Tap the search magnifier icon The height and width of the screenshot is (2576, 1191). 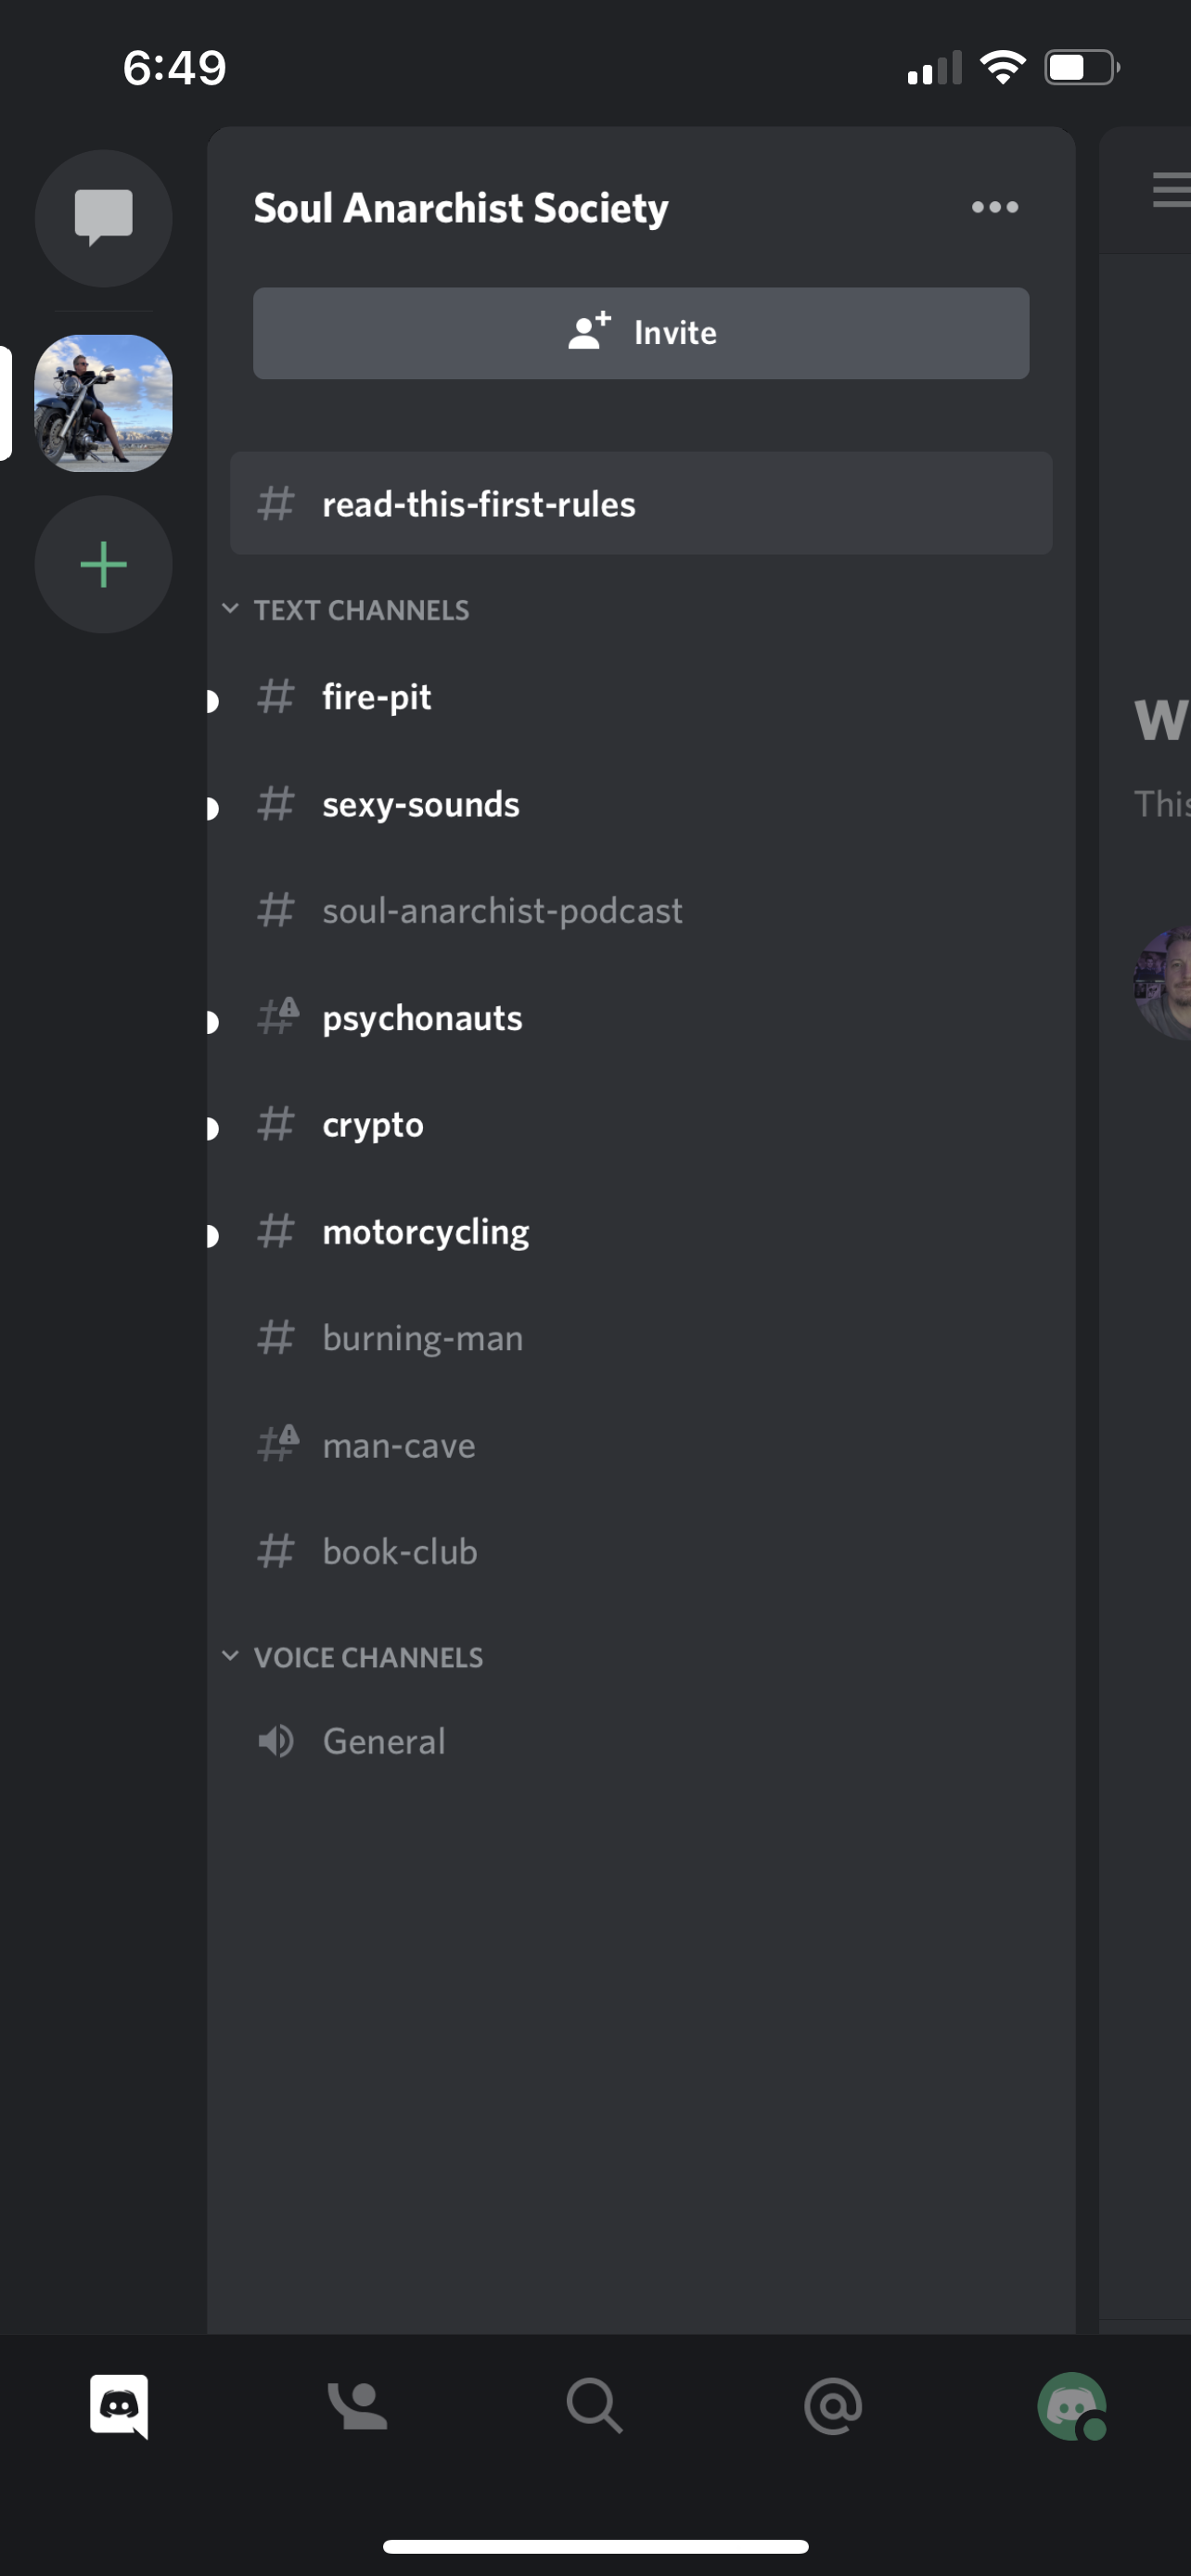(x=594, y=2406)
